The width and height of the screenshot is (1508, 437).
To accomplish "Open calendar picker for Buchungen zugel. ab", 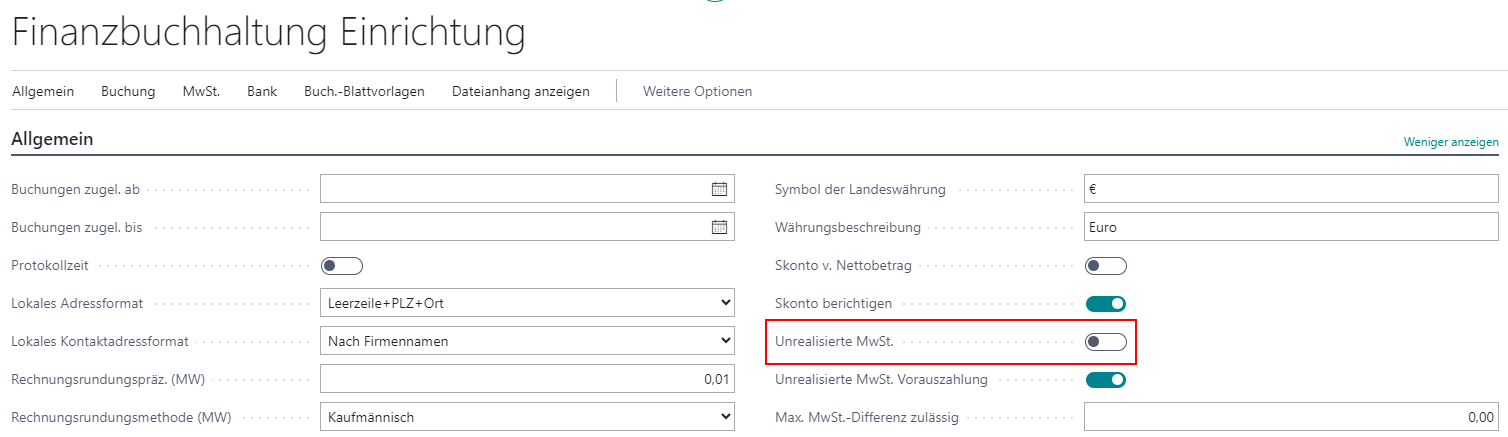I will [719, 189].
